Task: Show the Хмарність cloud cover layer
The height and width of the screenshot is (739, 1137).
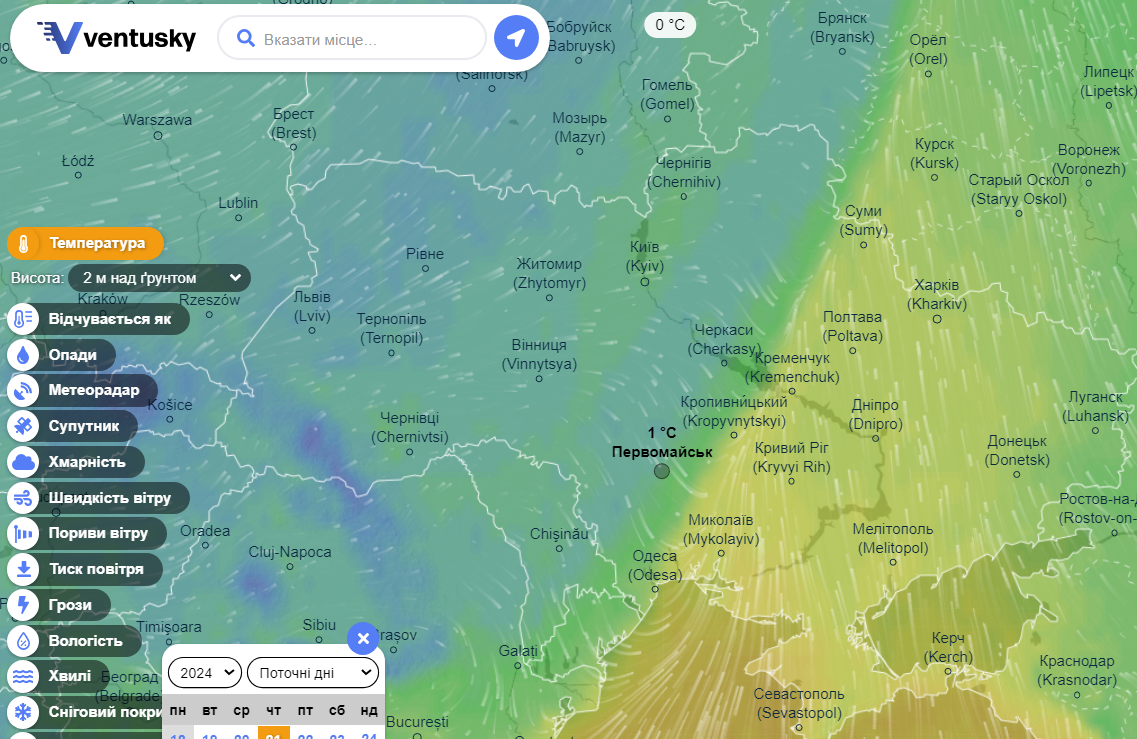Action: coord(76,462)
